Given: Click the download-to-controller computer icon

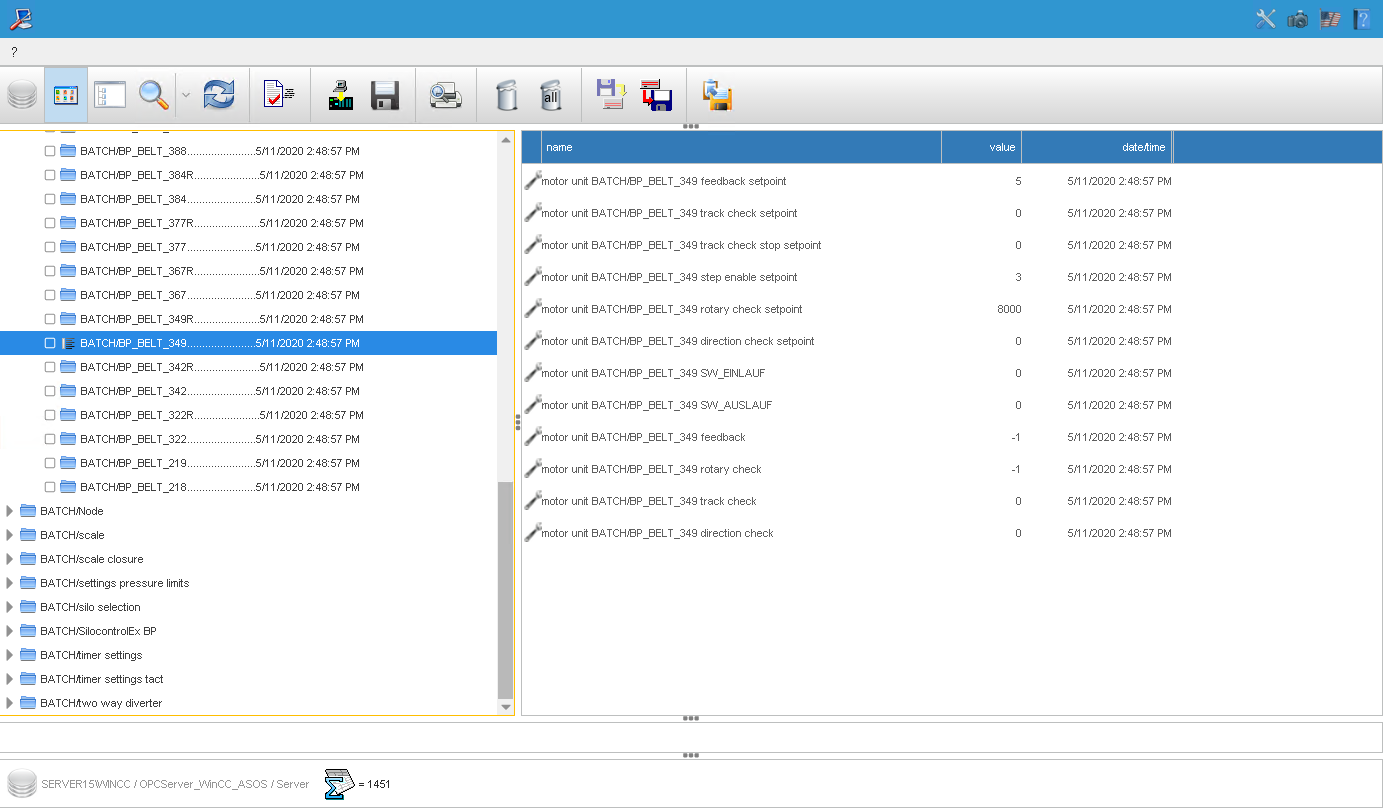Looking at the screenshot, I should [x=341, y=95].
